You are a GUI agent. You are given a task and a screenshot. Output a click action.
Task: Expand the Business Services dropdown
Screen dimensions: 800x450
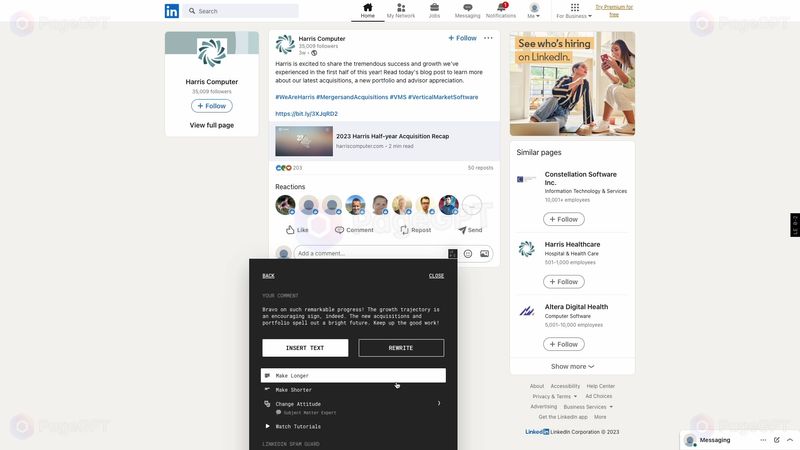(x=588, y=407)
